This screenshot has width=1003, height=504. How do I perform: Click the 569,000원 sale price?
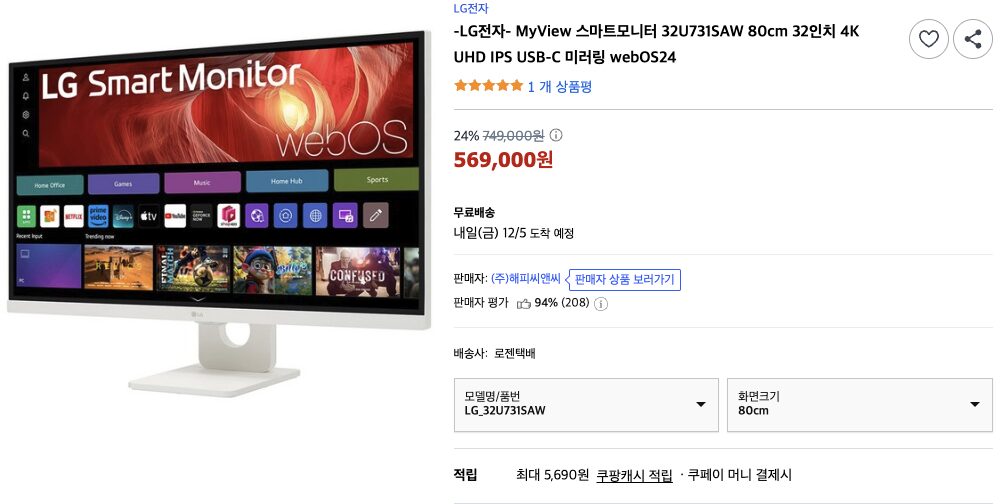[x=503, y=160]
